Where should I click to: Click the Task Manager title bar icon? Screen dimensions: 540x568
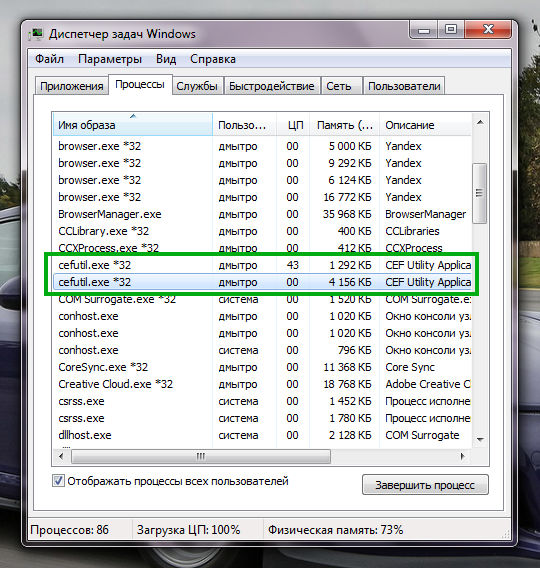[x=36, y=34]
